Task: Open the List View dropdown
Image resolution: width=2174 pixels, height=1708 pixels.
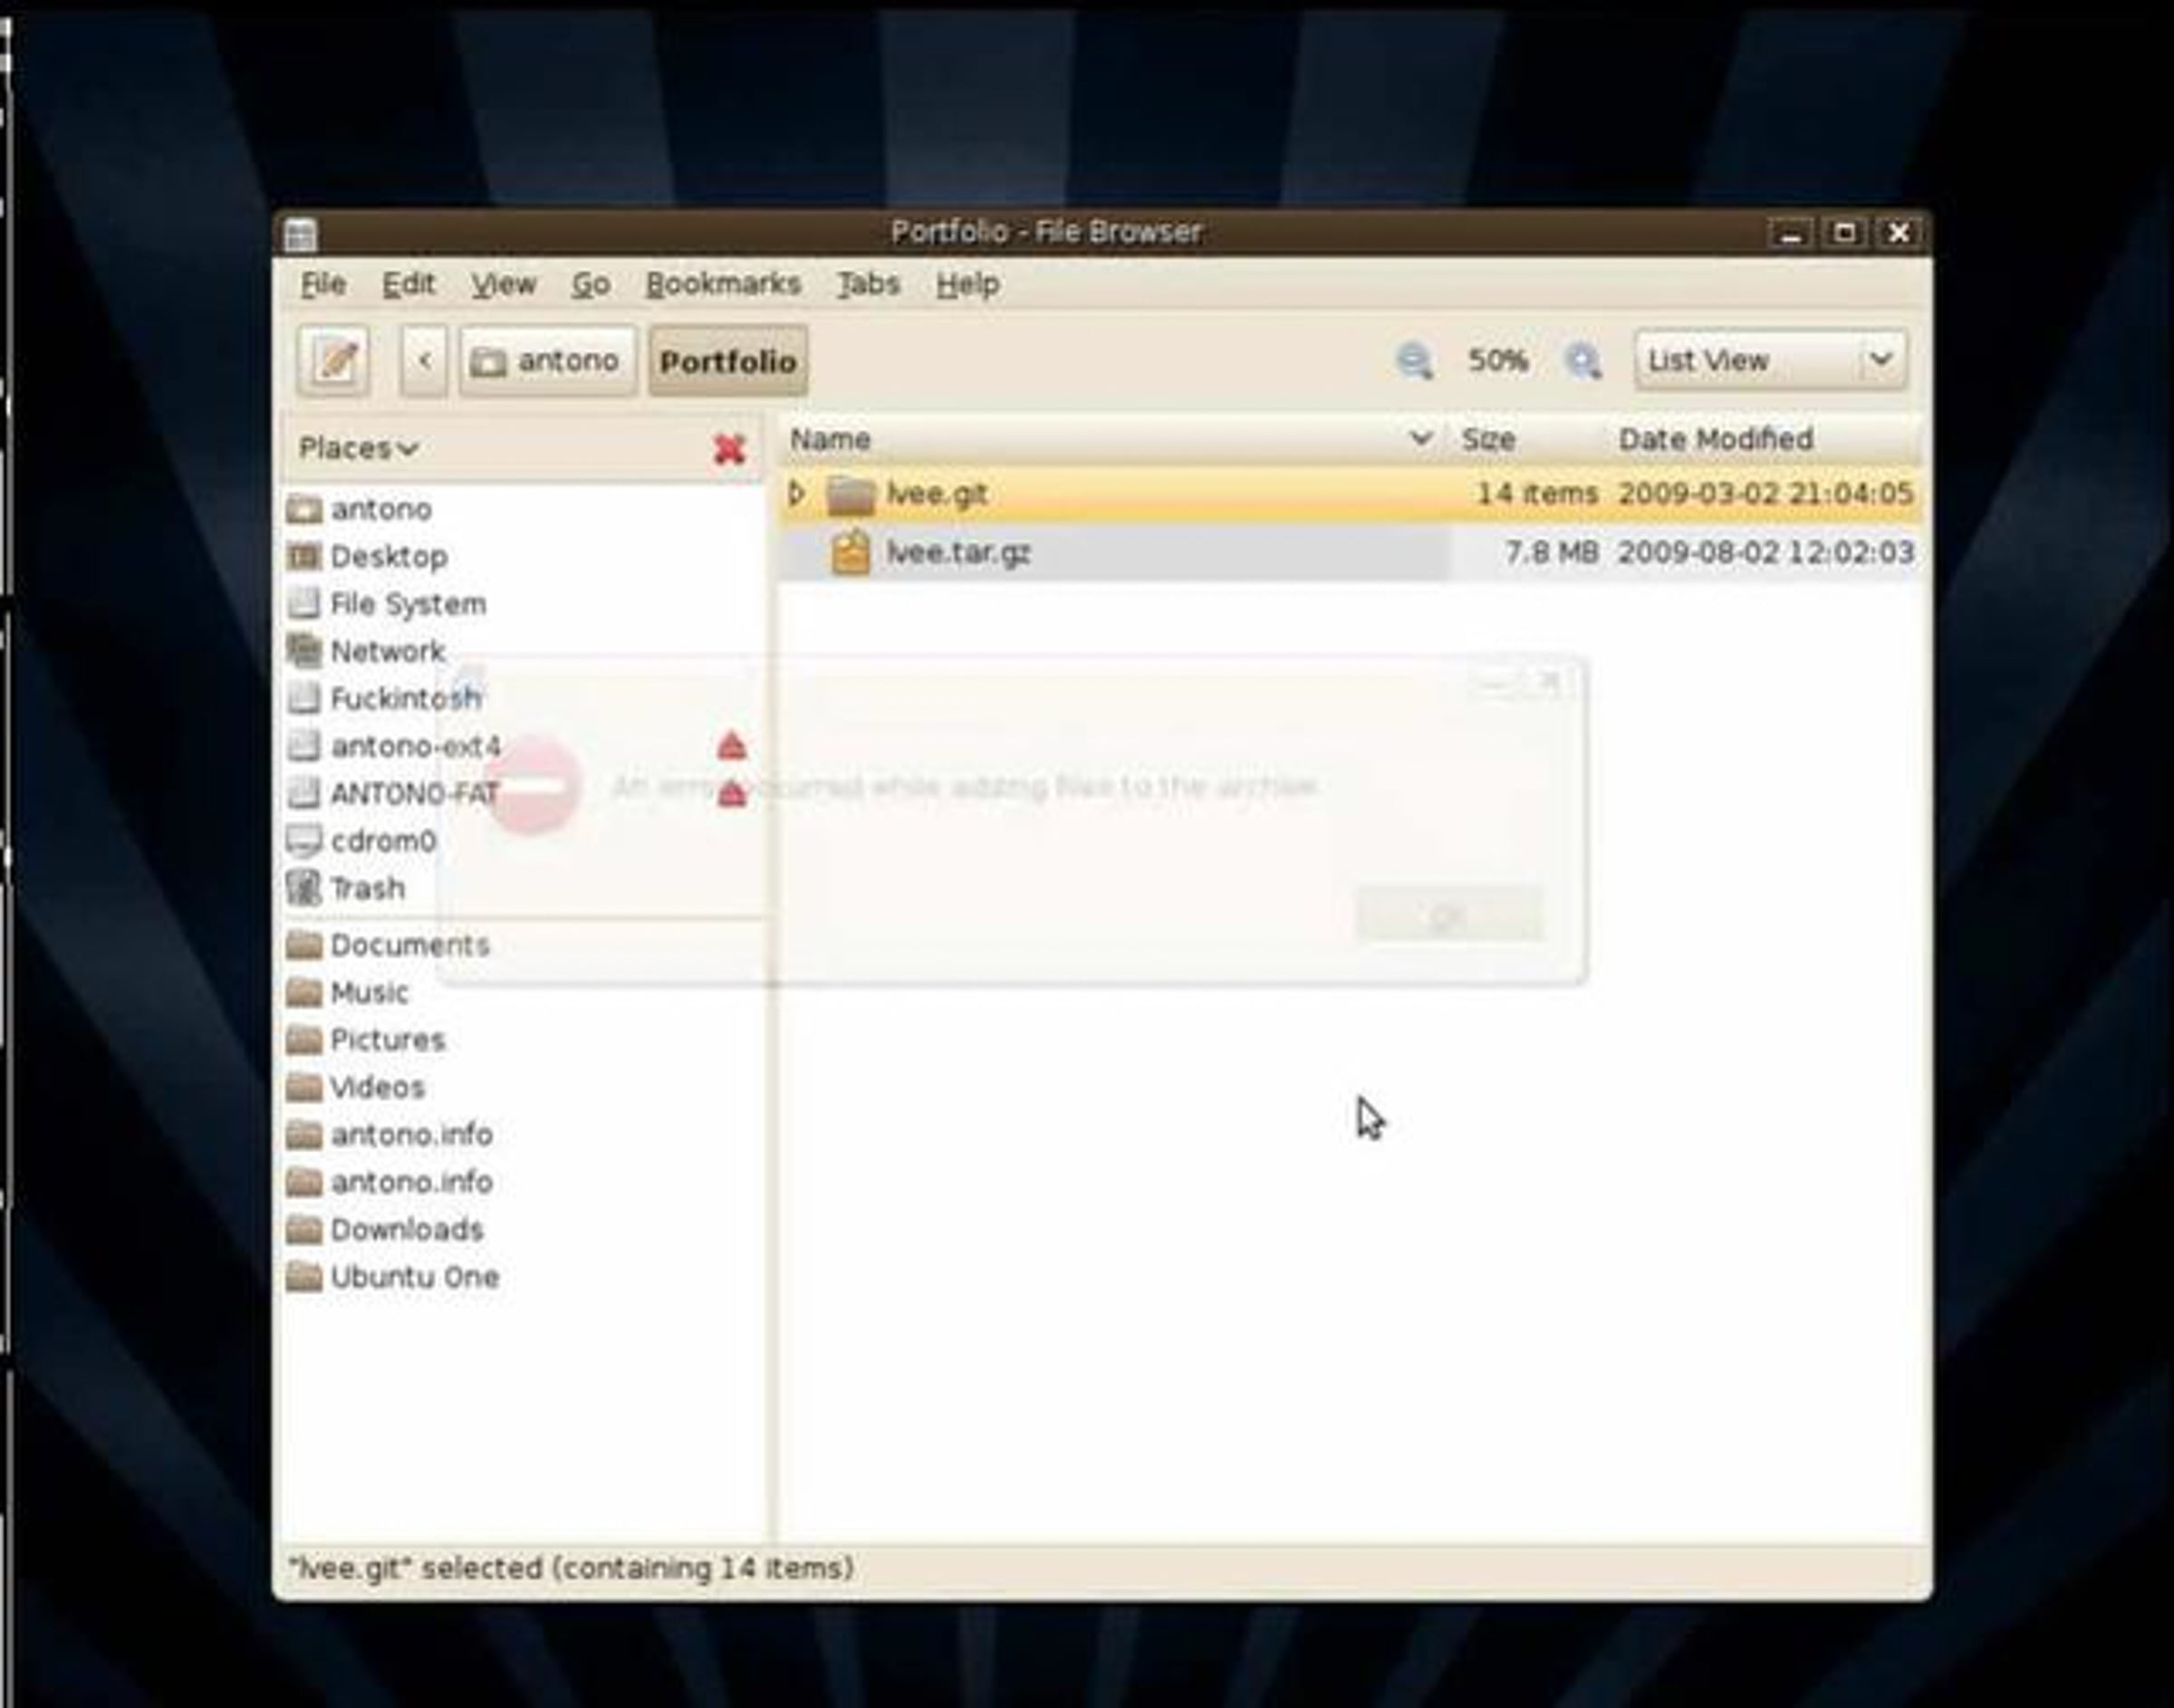Action: pos(1771,360)
